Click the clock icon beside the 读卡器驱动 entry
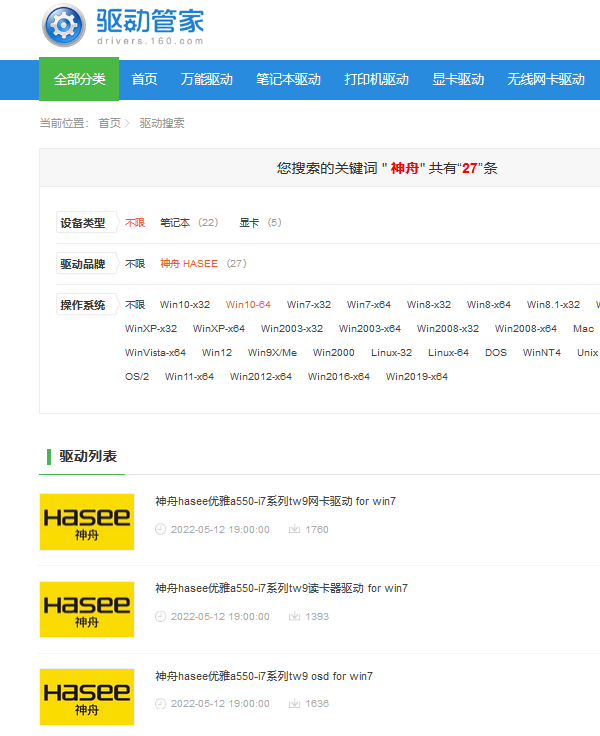Image resolution: width=600 pixels, height=736 pixels. (161, 616)
